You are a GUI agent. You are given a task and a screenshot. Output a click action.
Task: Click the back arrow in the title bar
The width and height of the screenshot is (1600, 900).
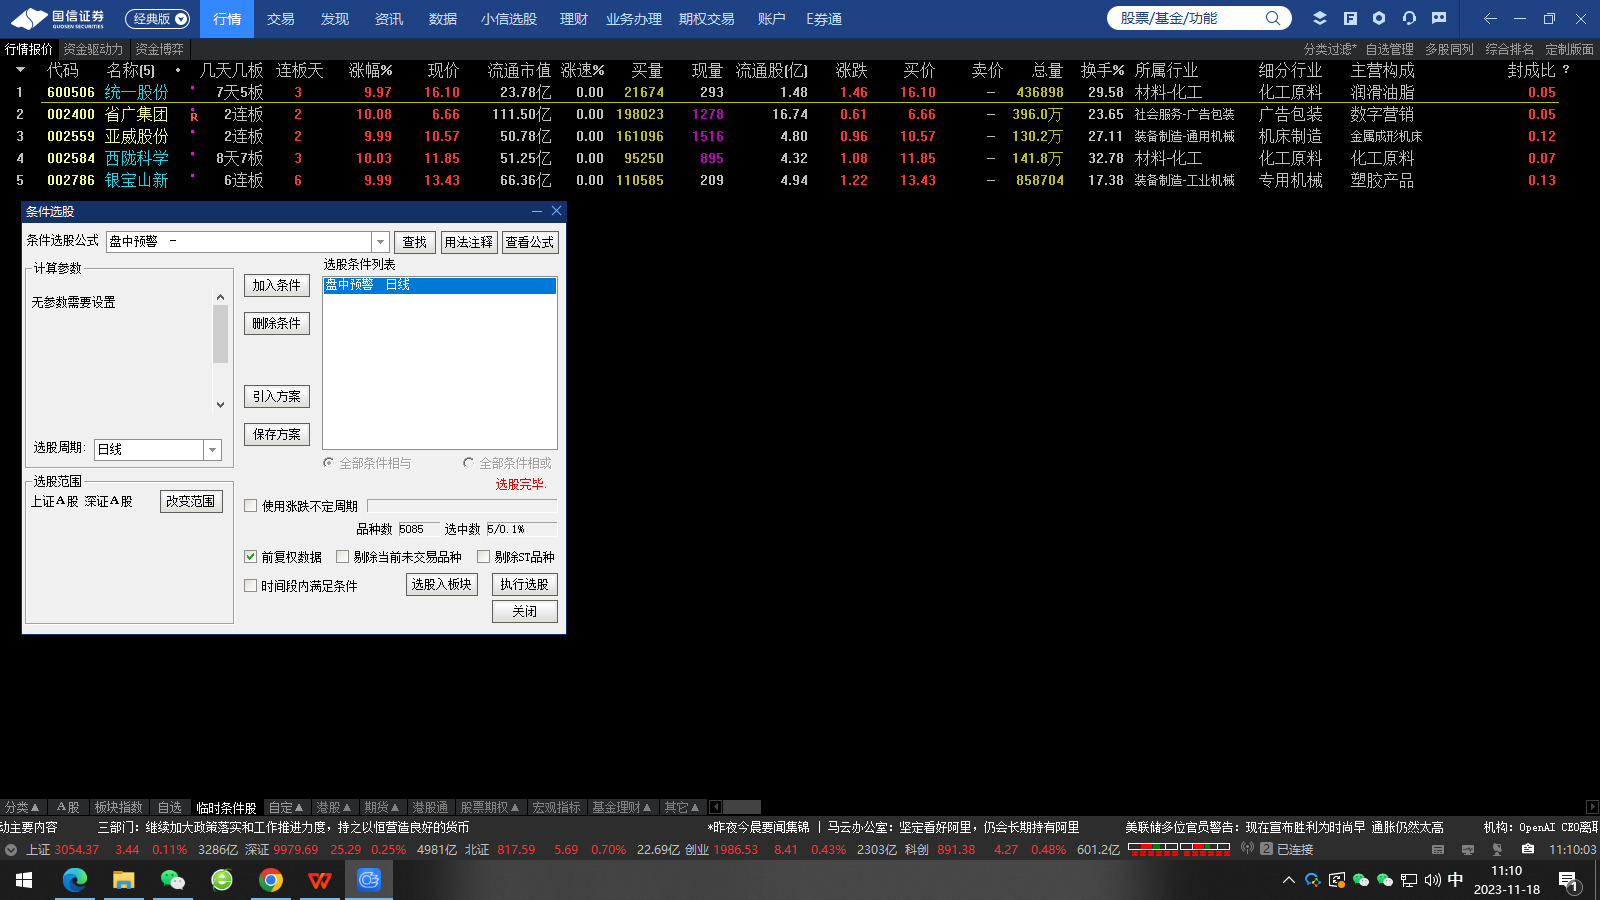point(1490,18)
